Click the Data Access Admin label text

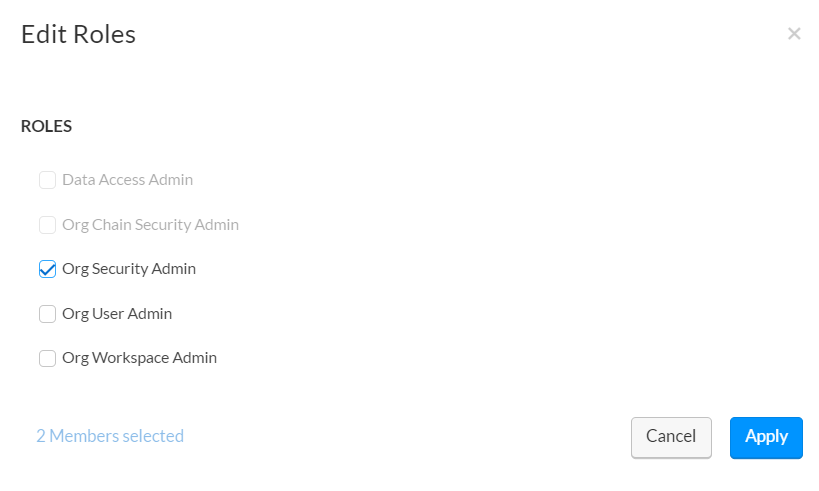[127, 180]
